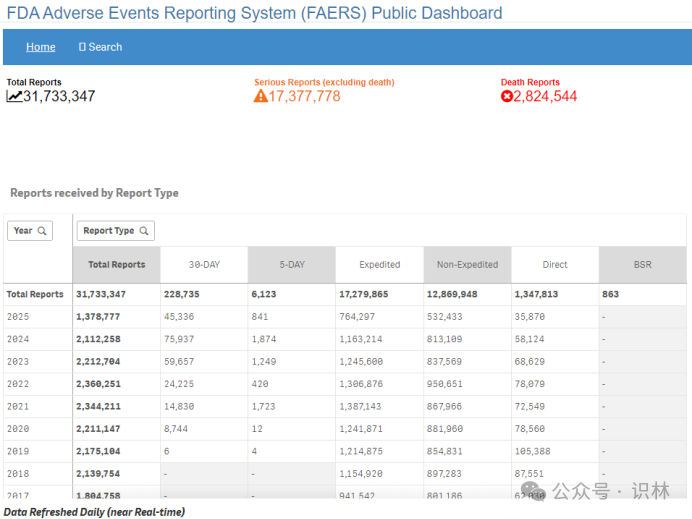Screen dimensions: 692x519
Task: Select year 2023 row label
Action: 18,362
